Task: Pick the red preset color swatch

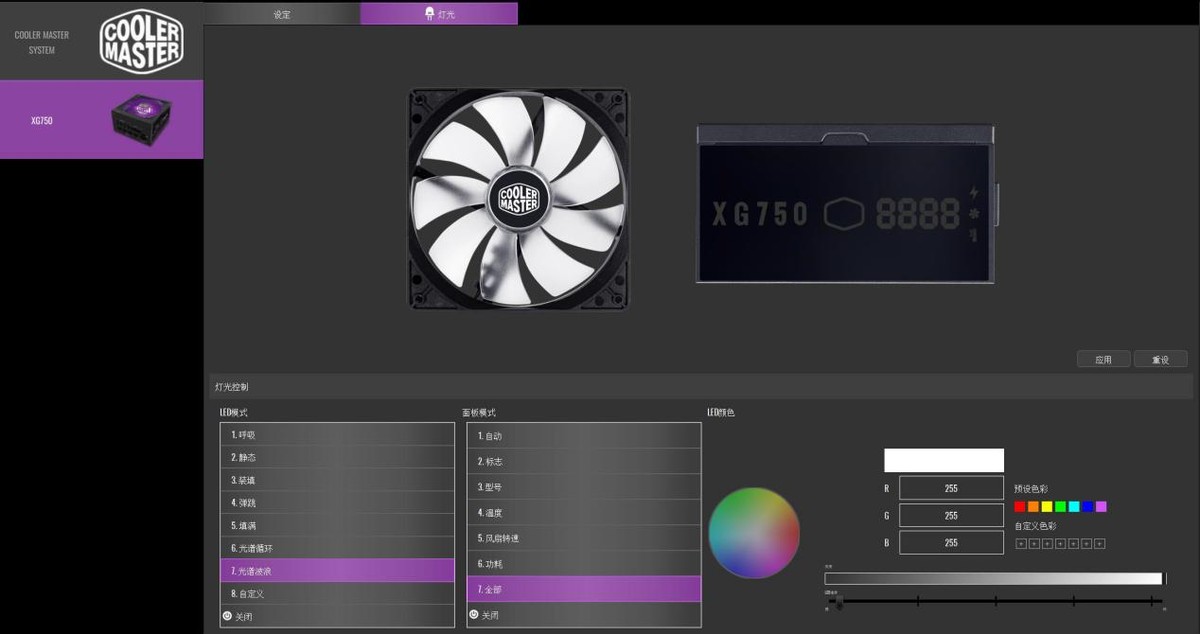Action: coord(1020,507)
